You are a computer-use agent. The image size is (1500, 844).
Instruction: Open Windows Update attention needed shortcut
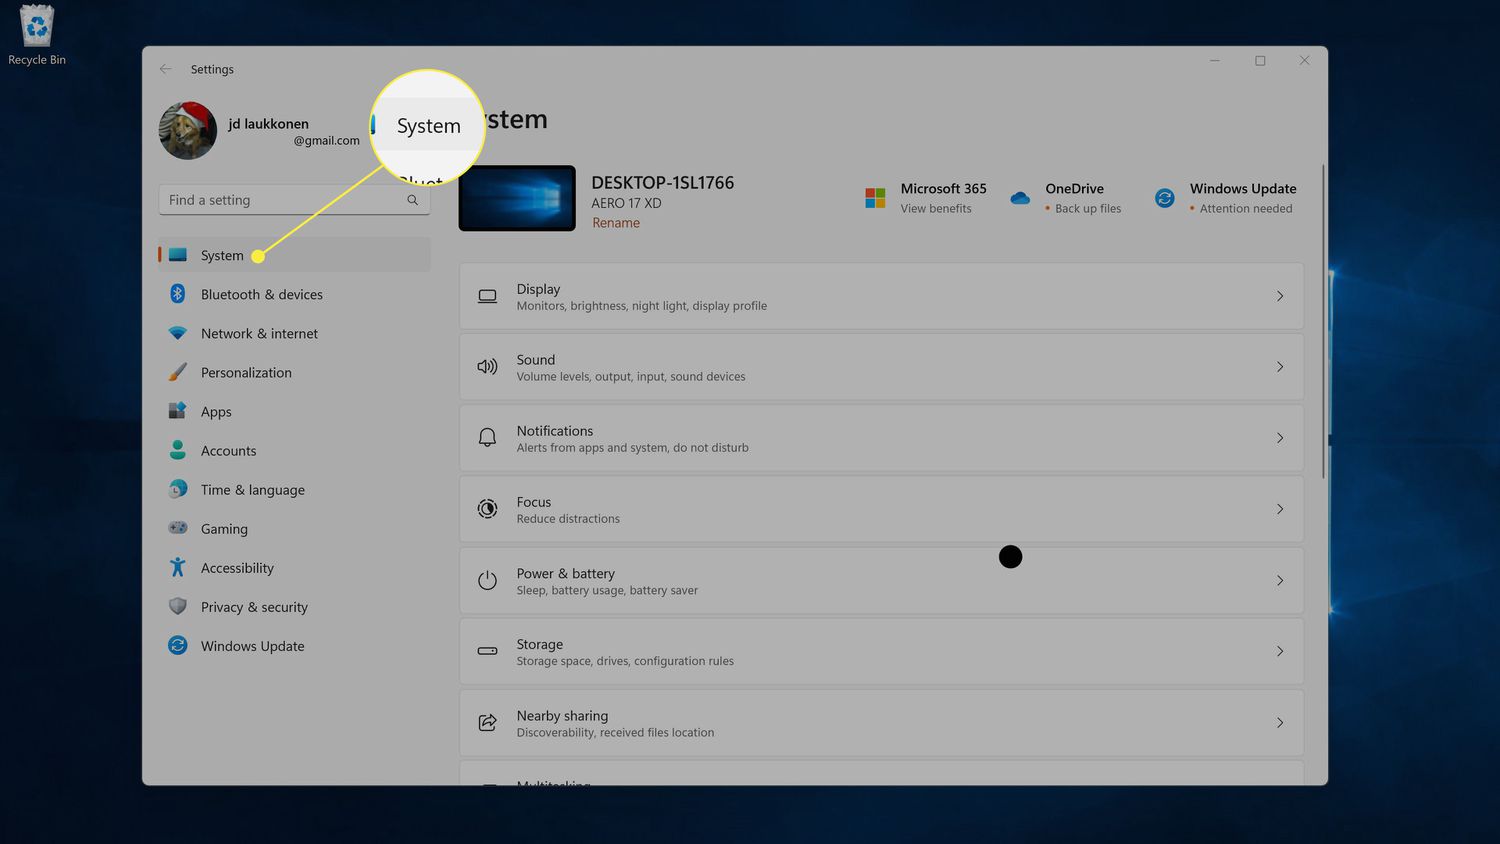coord(1242,198)
